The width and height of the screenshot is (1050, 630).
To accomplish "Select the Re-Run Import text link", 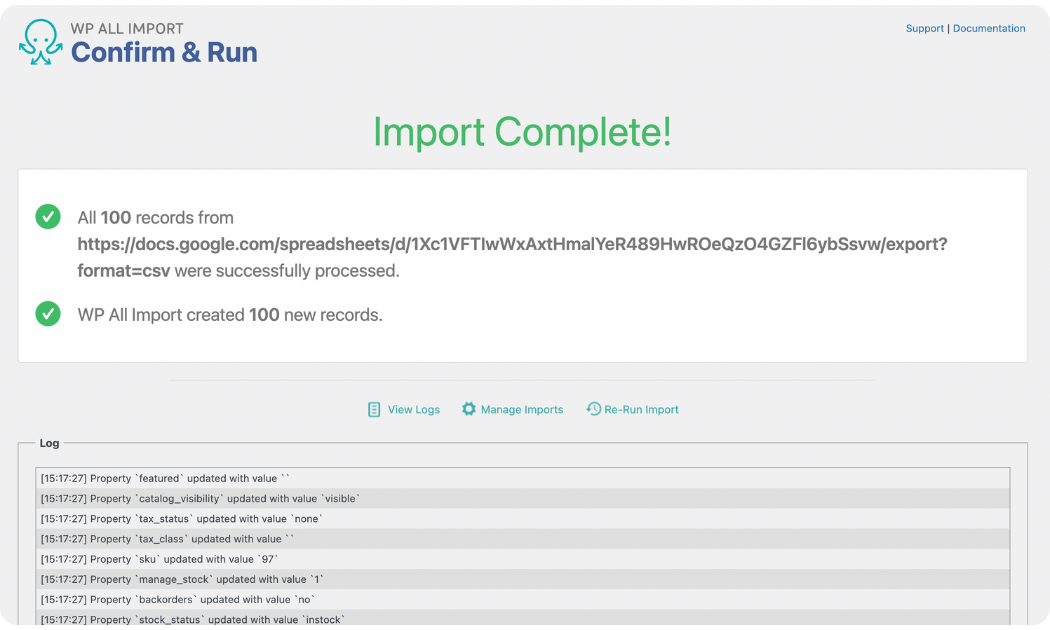I will point(641,410).
